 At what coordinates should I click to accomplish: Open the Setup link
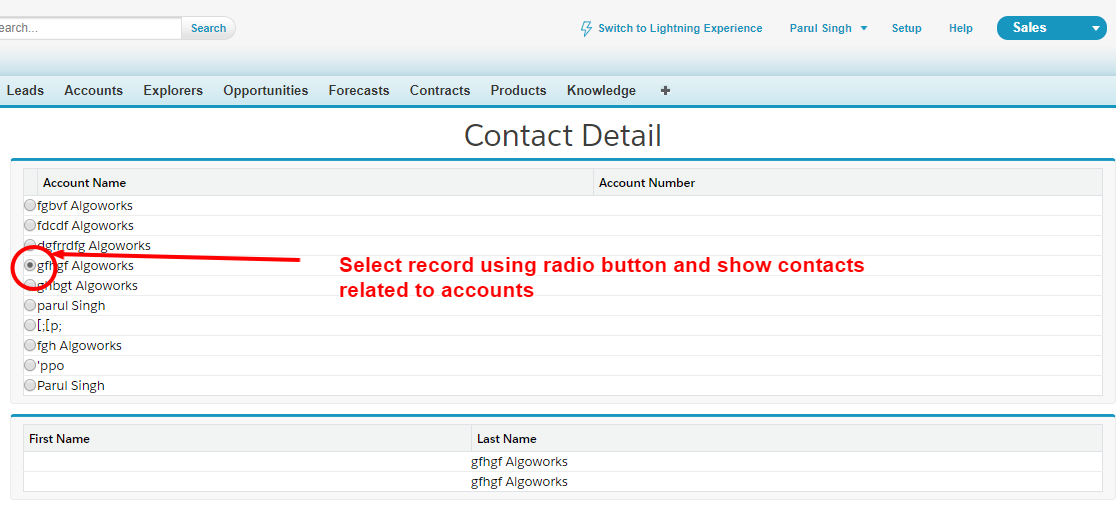click(906, 29)
